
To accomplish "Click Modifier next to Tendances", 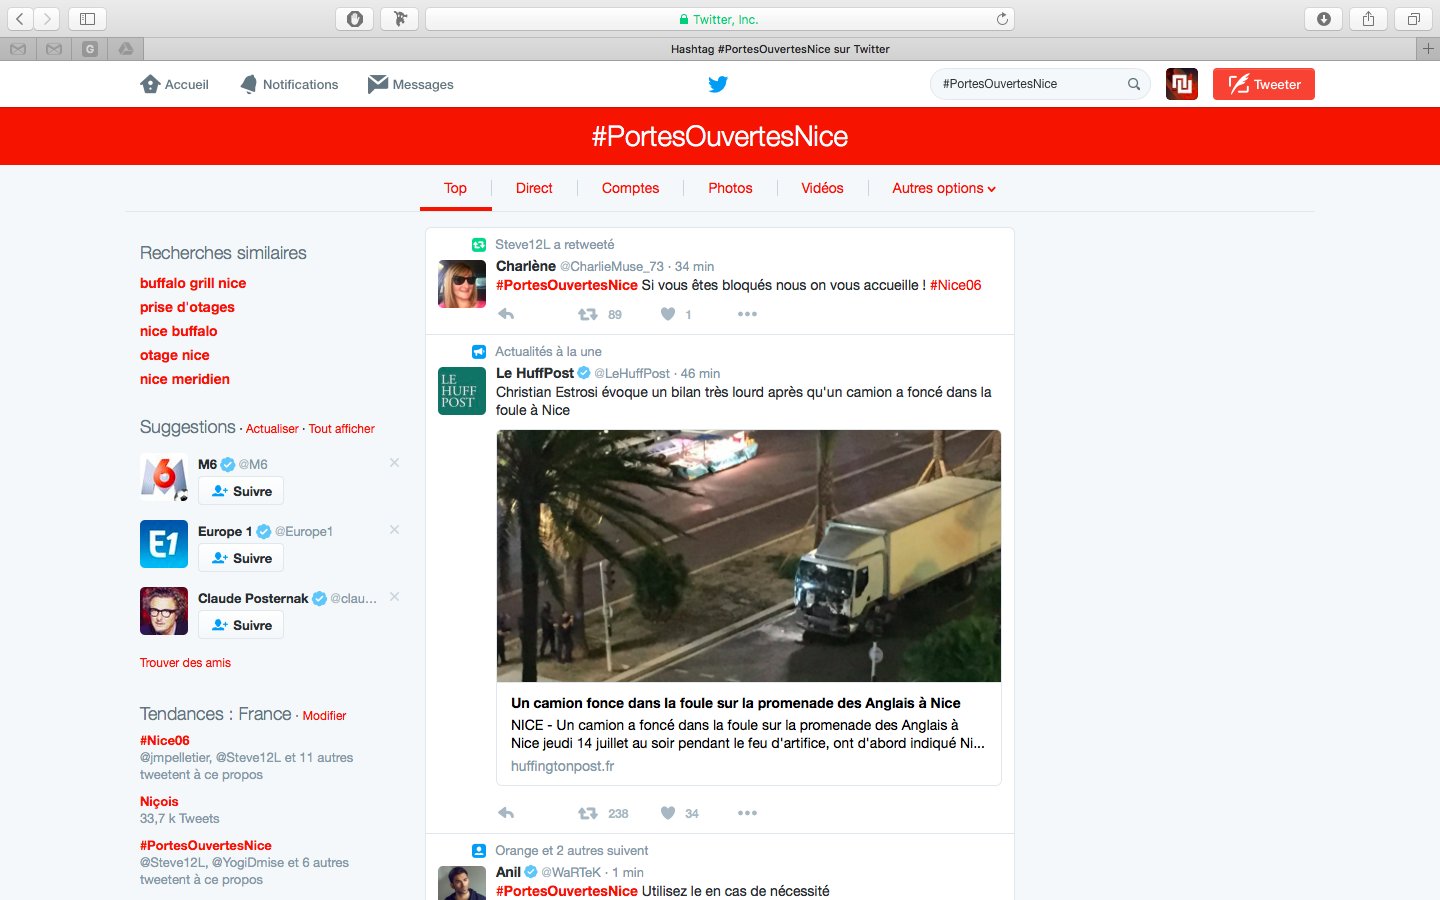I will coord(324,716).
